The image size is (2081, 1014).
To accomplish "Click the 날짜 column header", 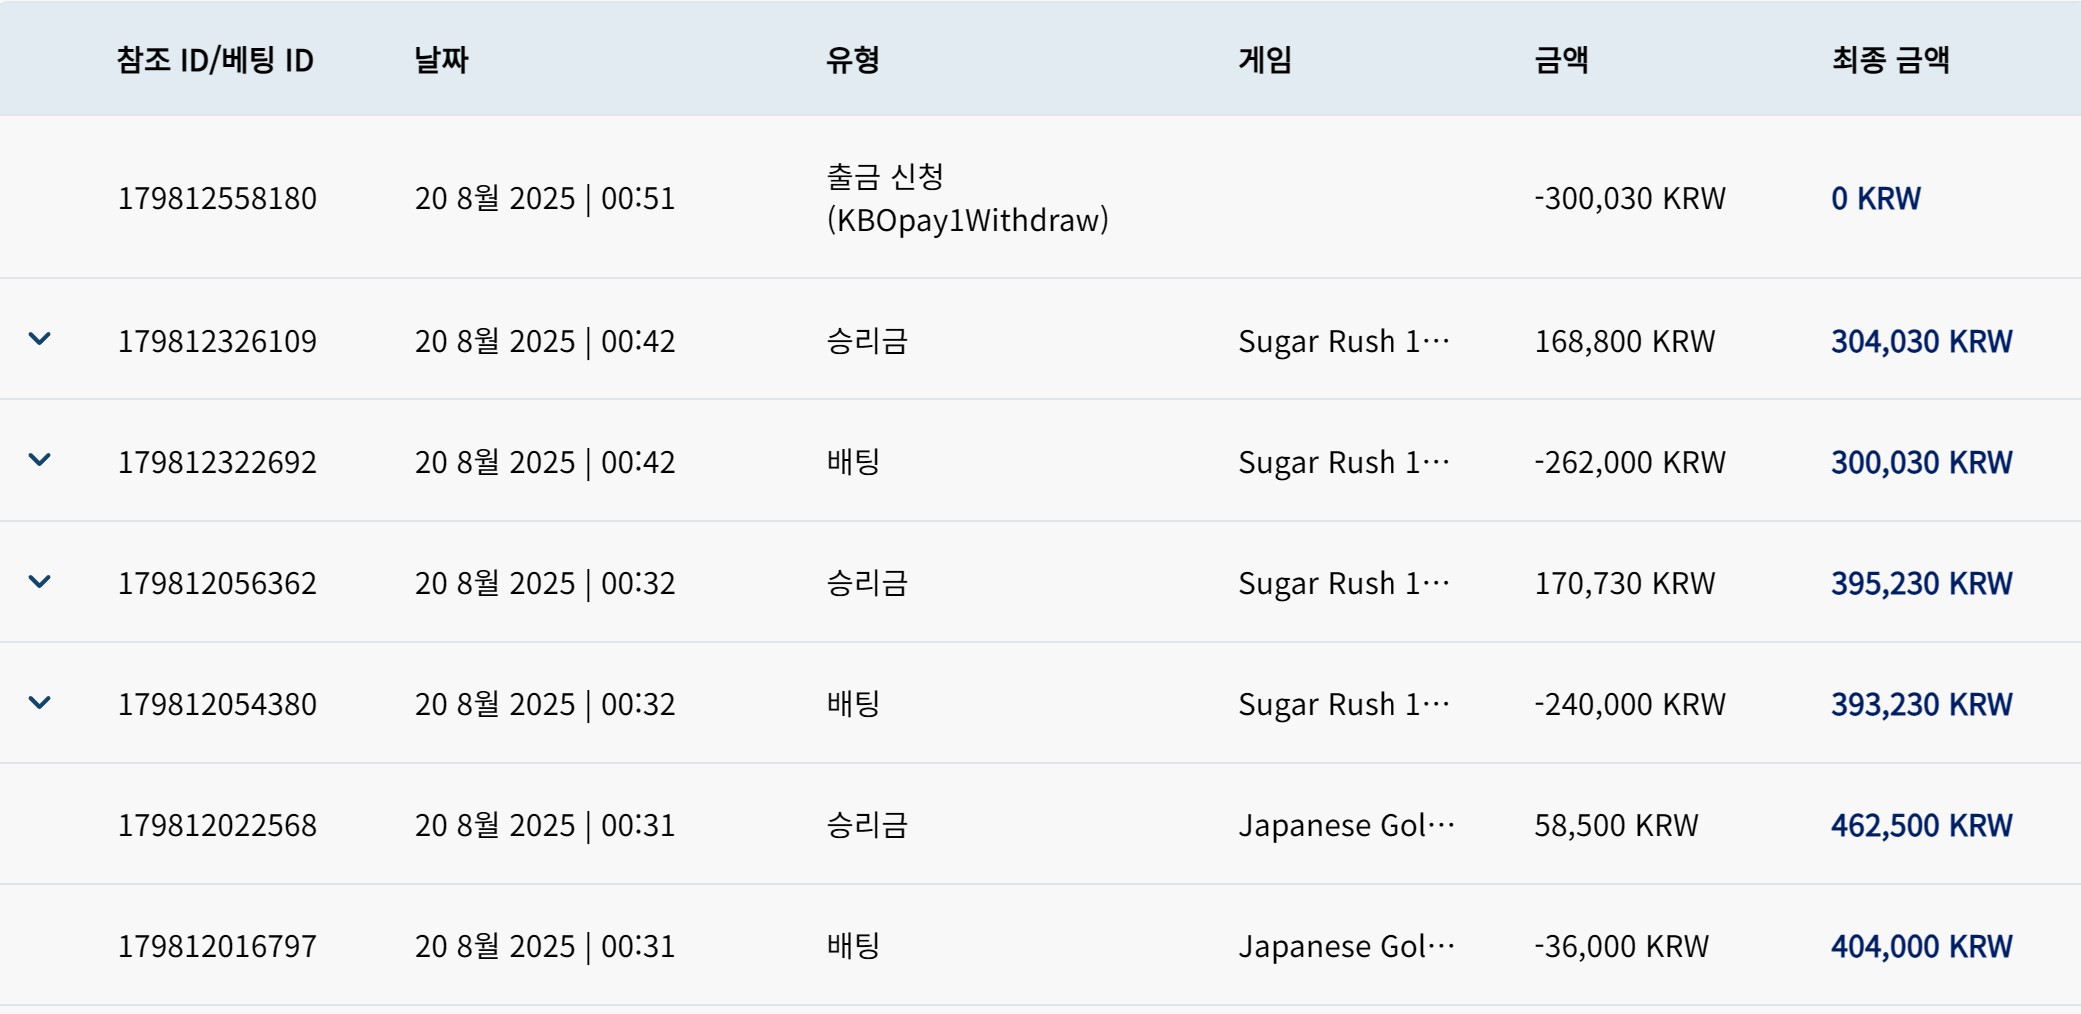I will point(441,60).
